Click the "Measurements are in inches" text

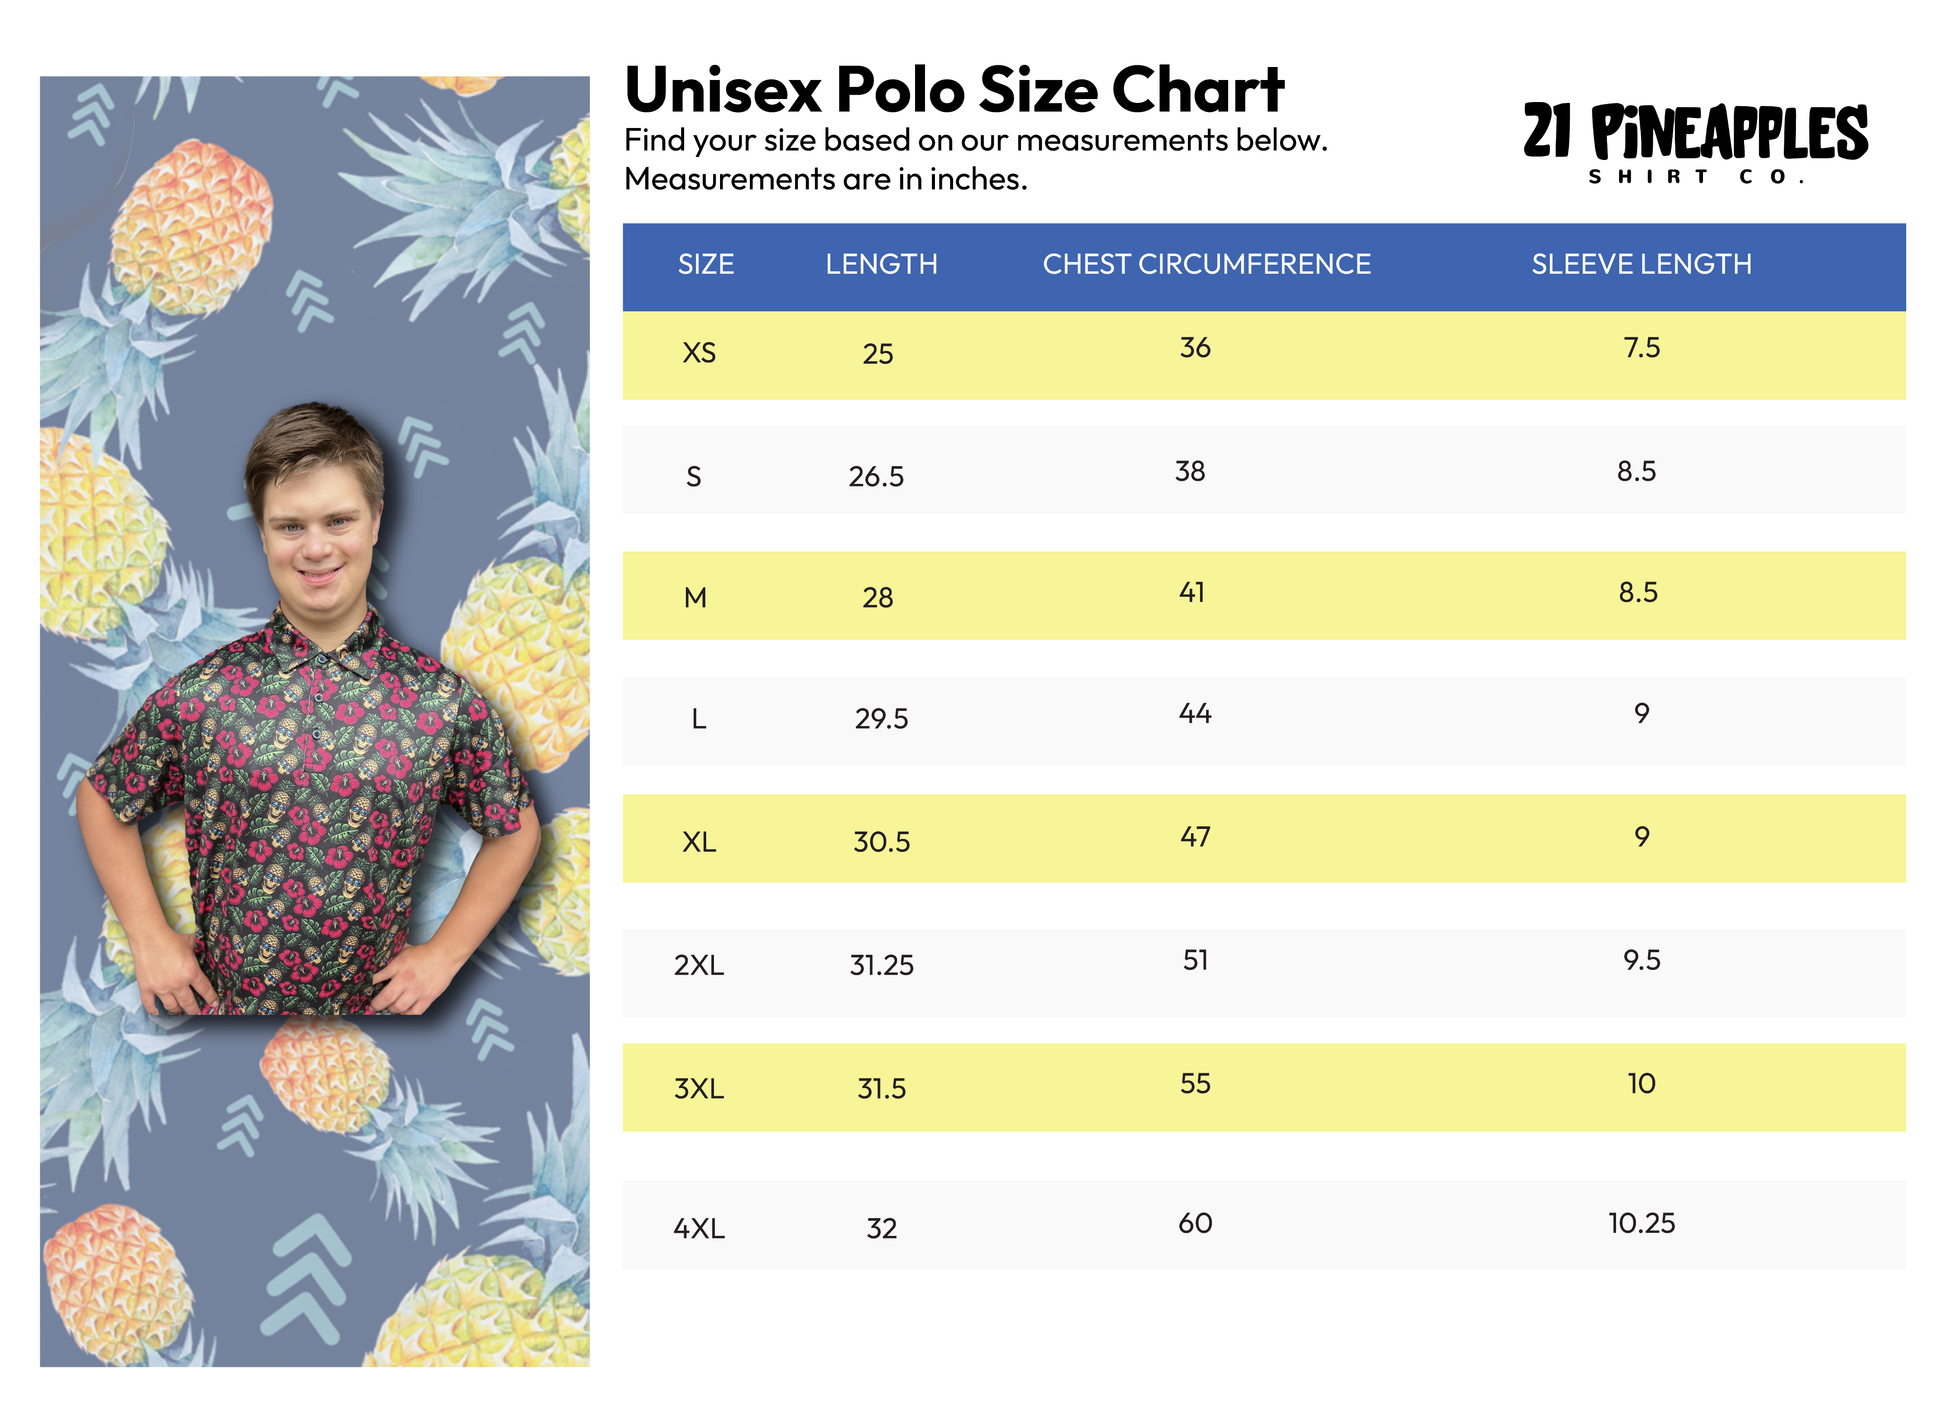tap(825, 179)
